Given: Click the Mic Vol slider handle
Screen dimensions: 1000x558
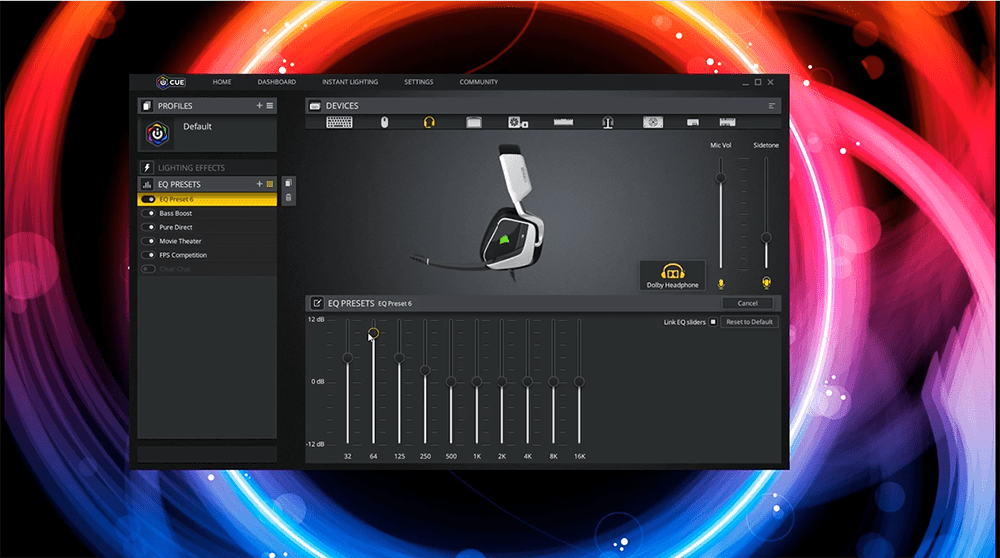Looking at the screenshot, I should (721, 178).
